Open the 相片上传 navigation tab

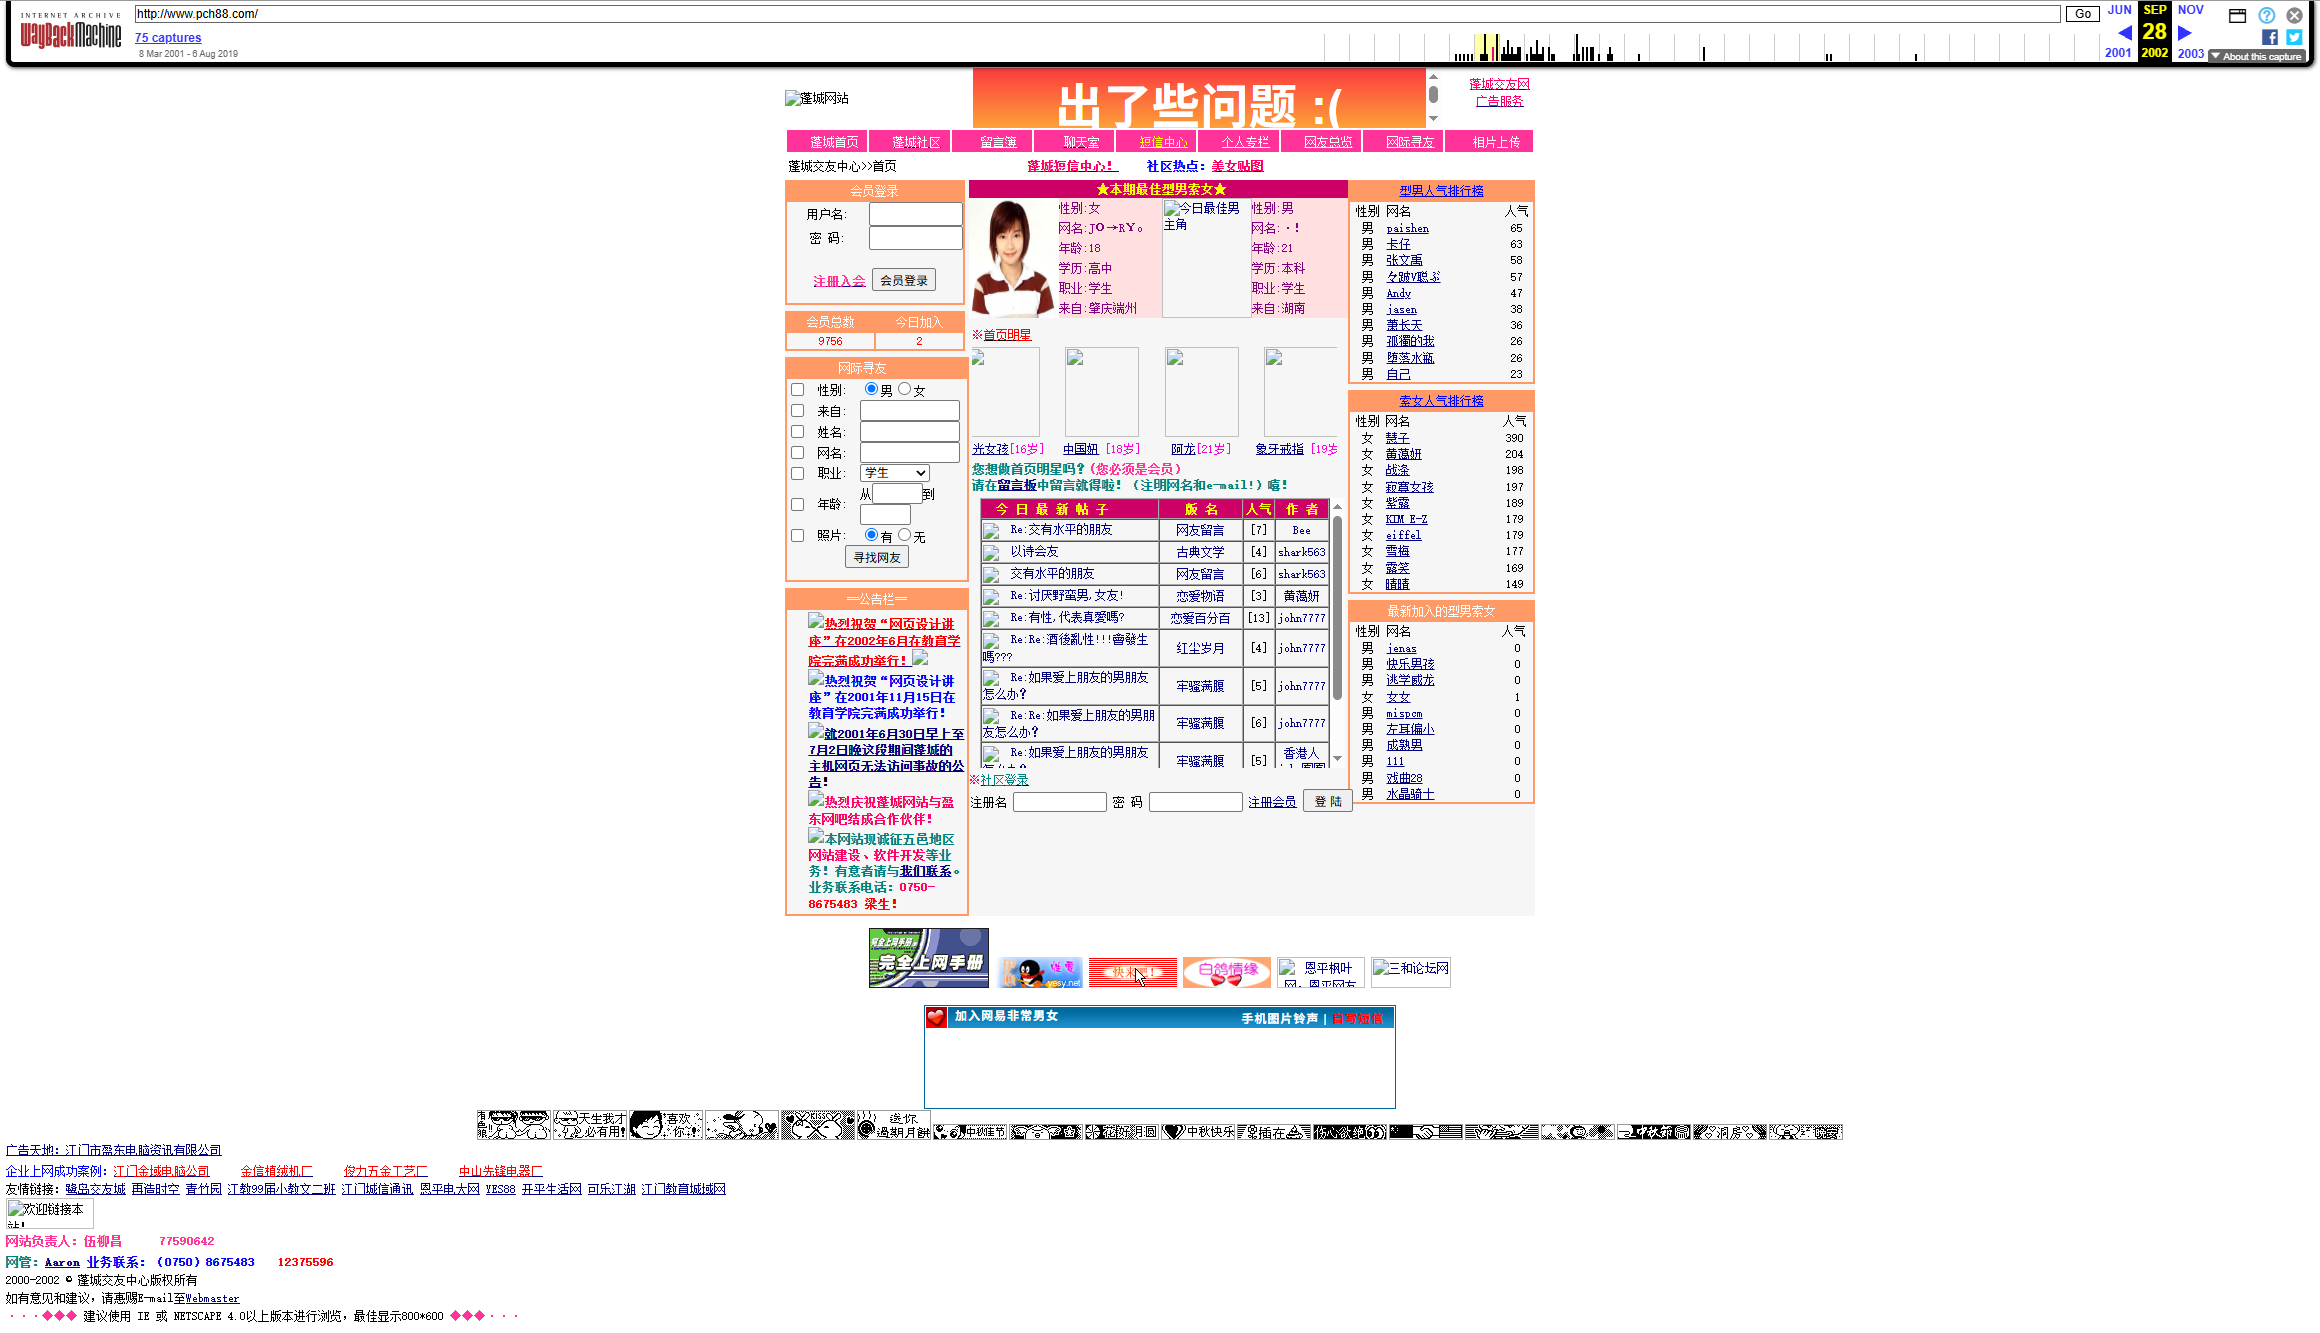pyautogui.click(x=1489, y=142)
